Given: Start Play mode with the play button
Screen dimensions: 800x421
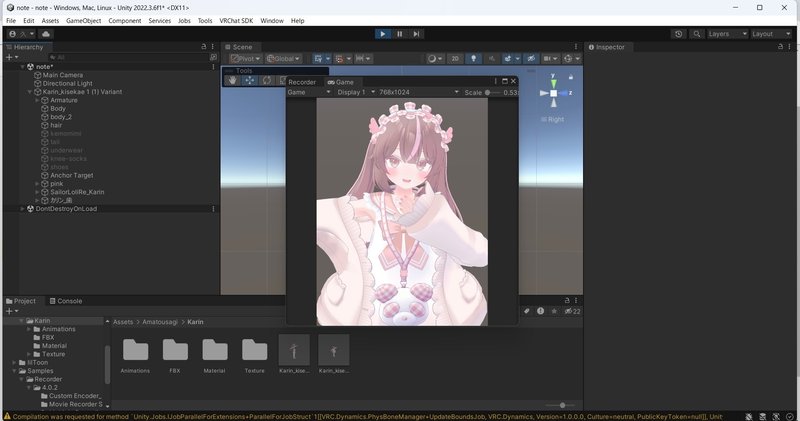Looking at the screenshot, I should tap(383, 34).
